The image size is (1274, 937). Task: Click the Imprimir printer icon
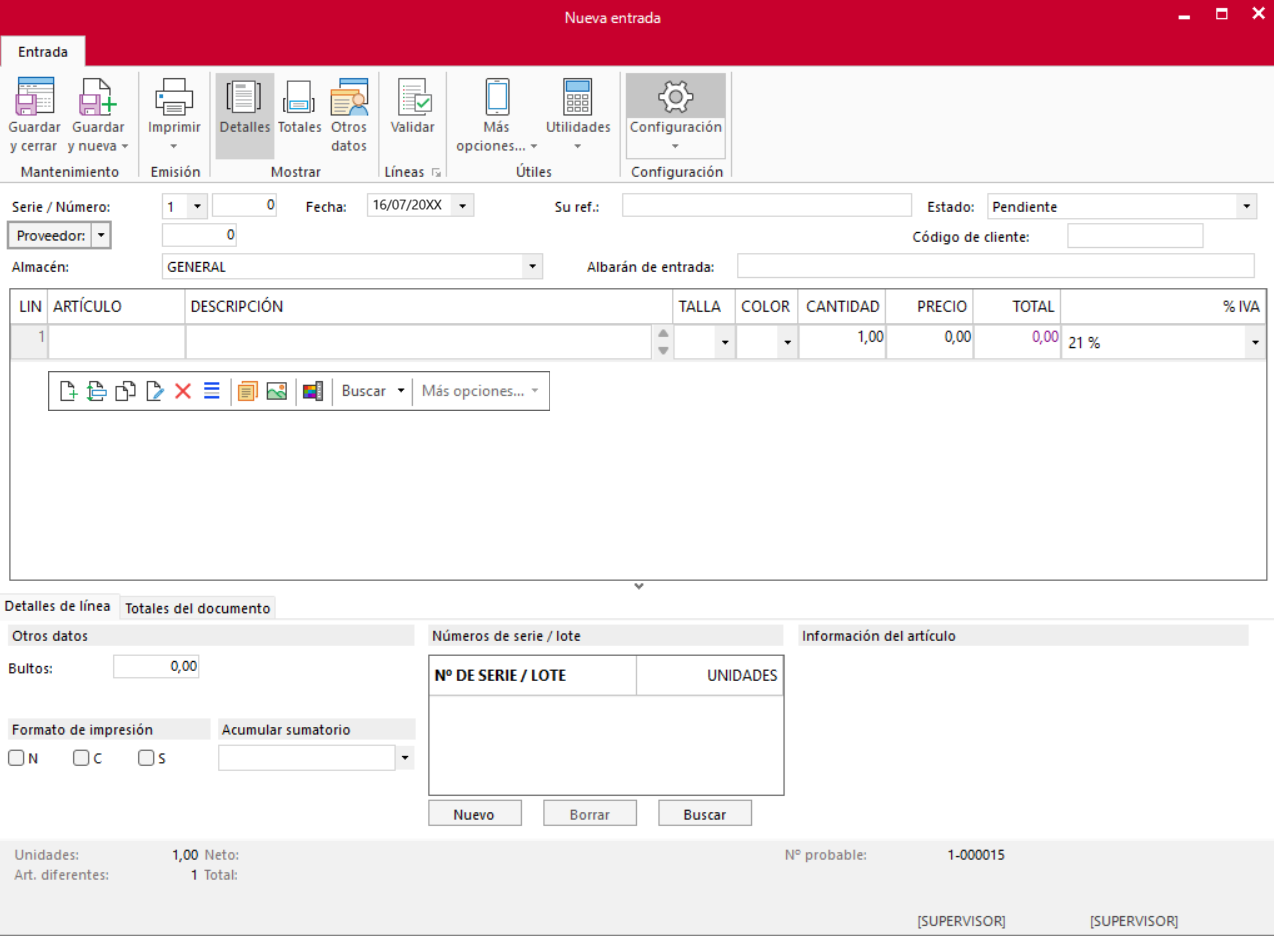coord(174,97)
